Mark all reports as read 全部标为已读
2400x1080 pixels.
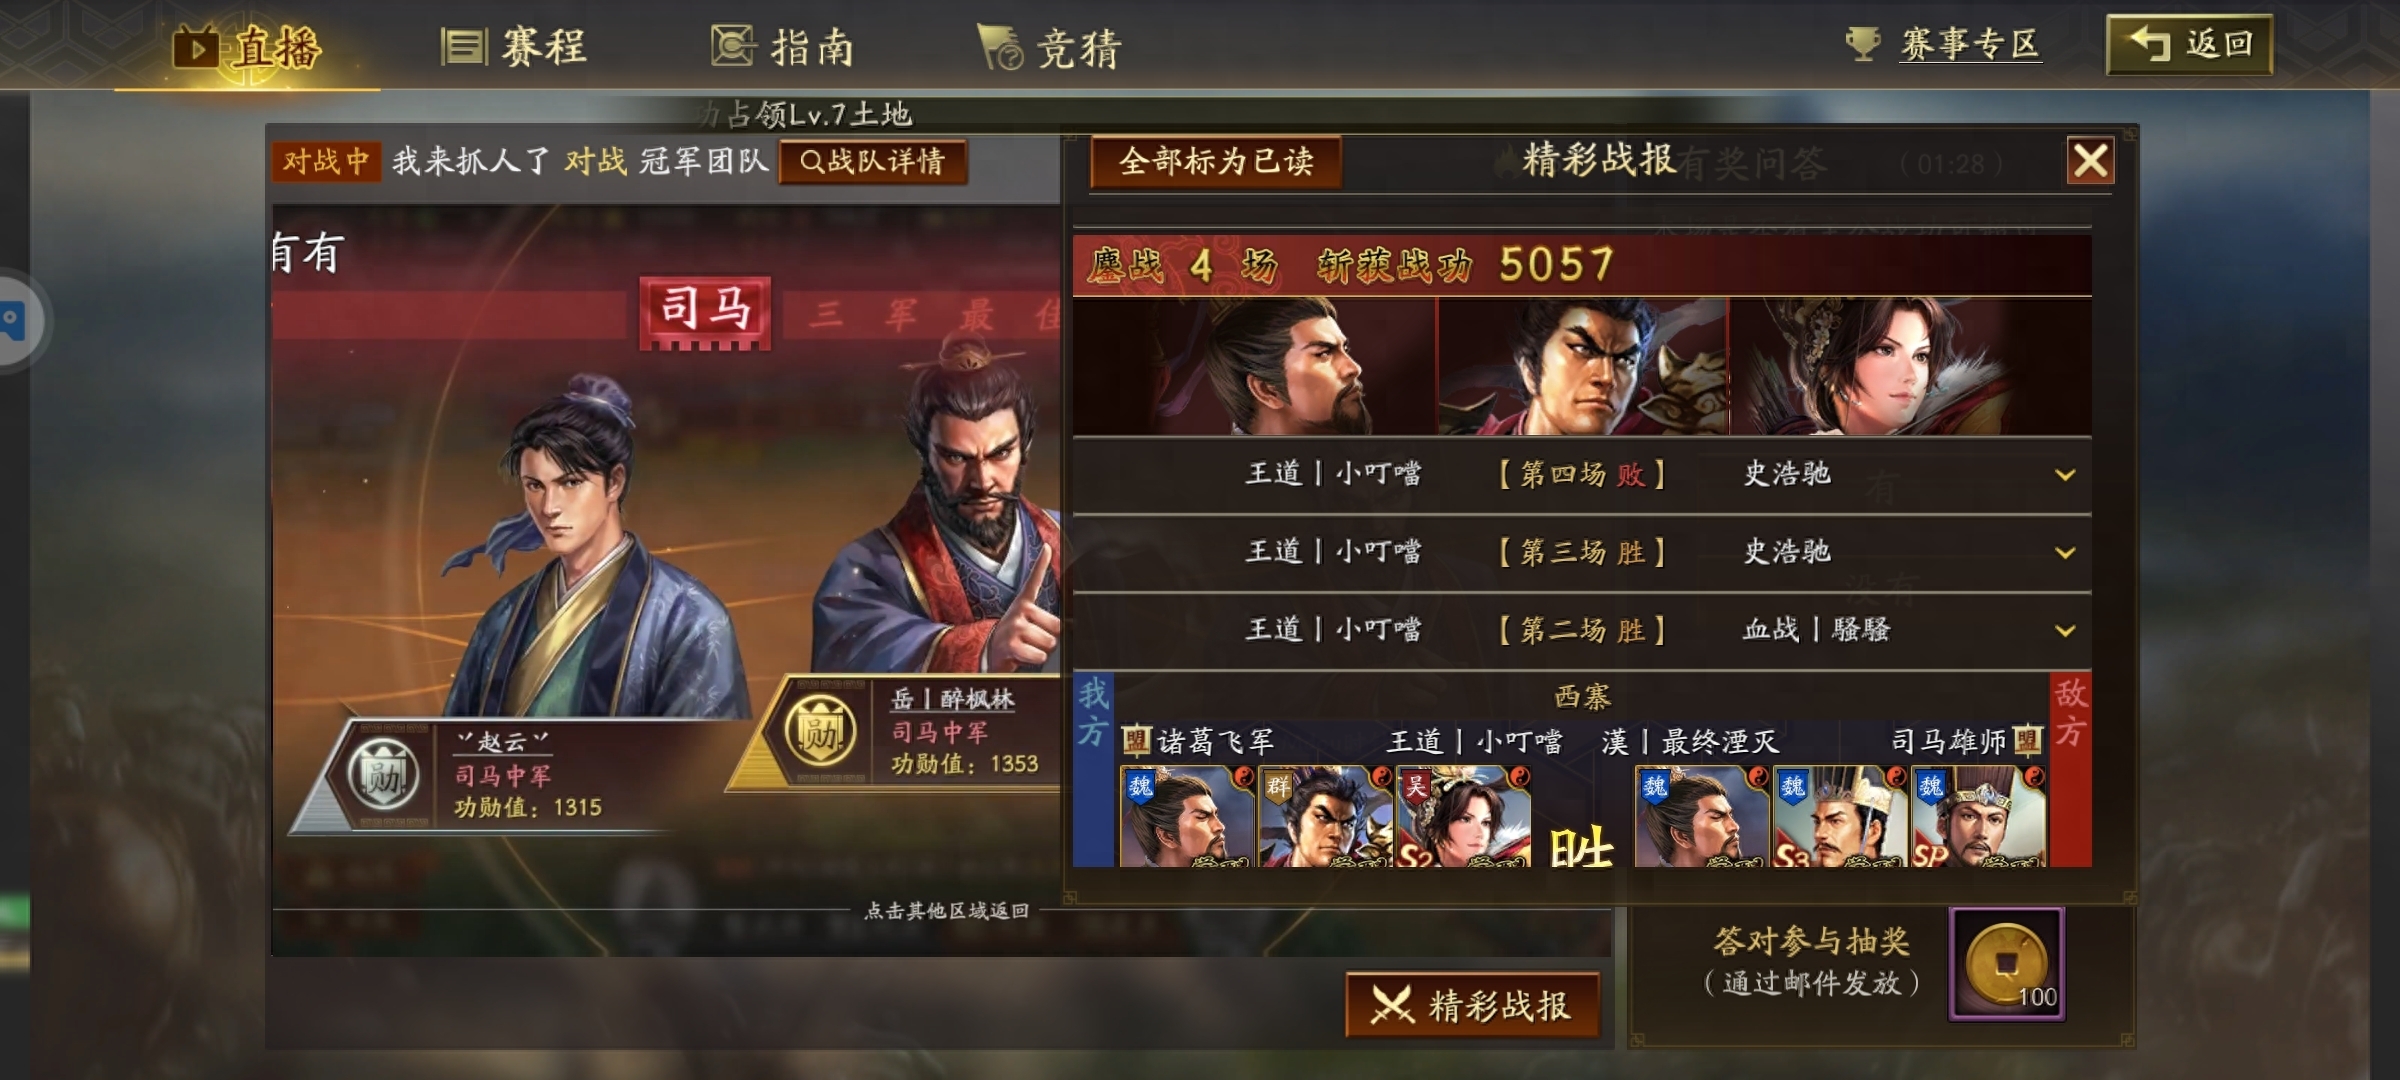[1216, 161]
